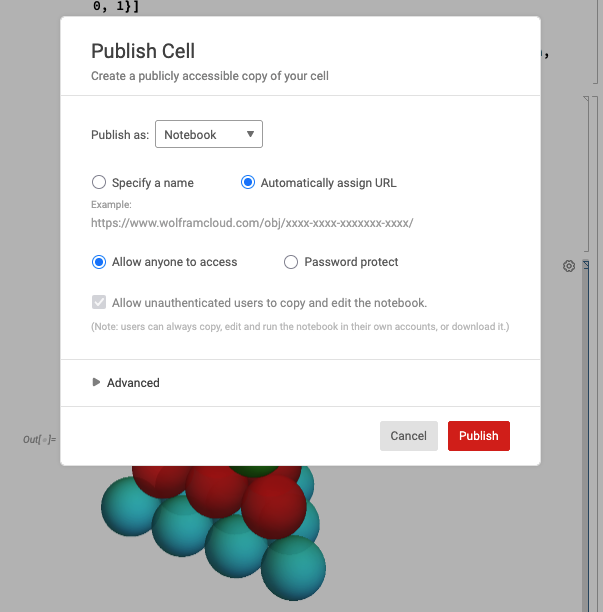Viewport: 603px width, 612px height.
Task: Click the gear icon beside the output cell
Action: tap(569, 266)
